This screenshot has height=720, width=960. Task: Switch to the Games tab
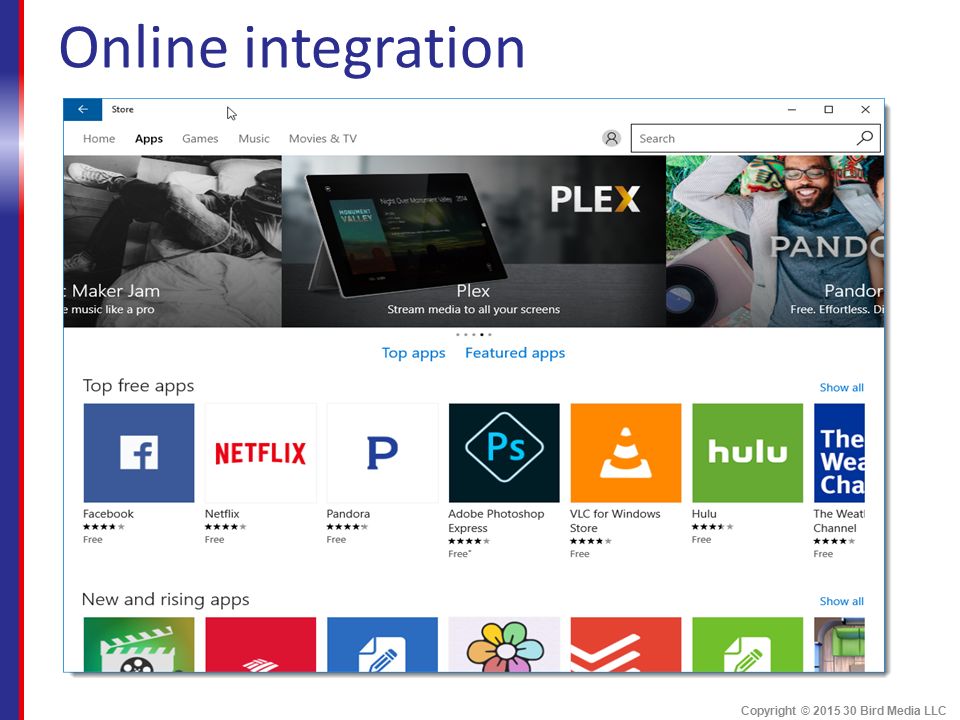200,138
